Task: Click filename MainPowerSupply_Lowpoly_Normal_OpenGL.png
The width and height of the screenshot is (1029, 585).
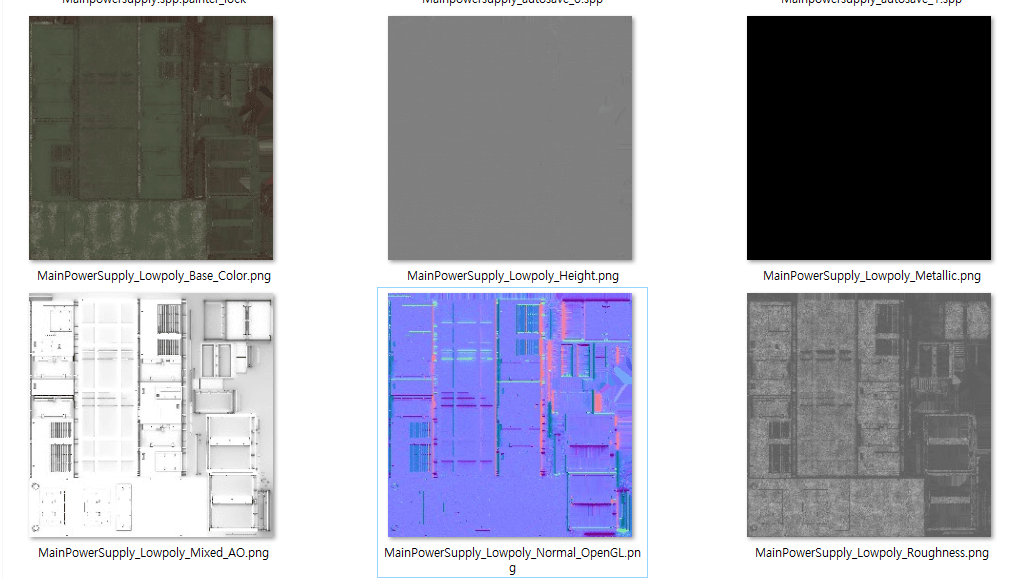Action: click(x=513, y=560)
